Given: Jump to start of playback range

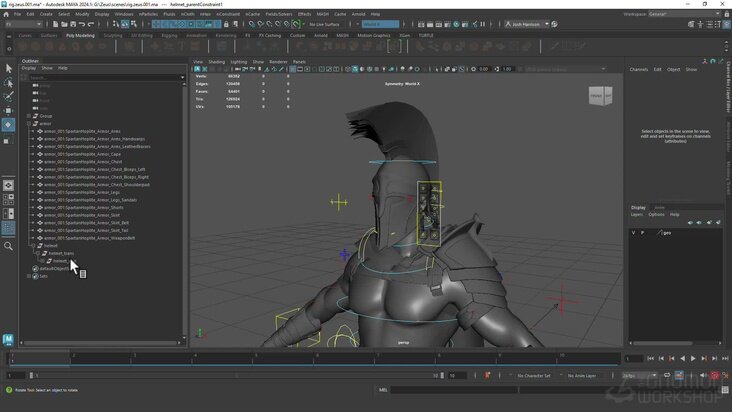Looking at the screenshot, I should [650, 358].
